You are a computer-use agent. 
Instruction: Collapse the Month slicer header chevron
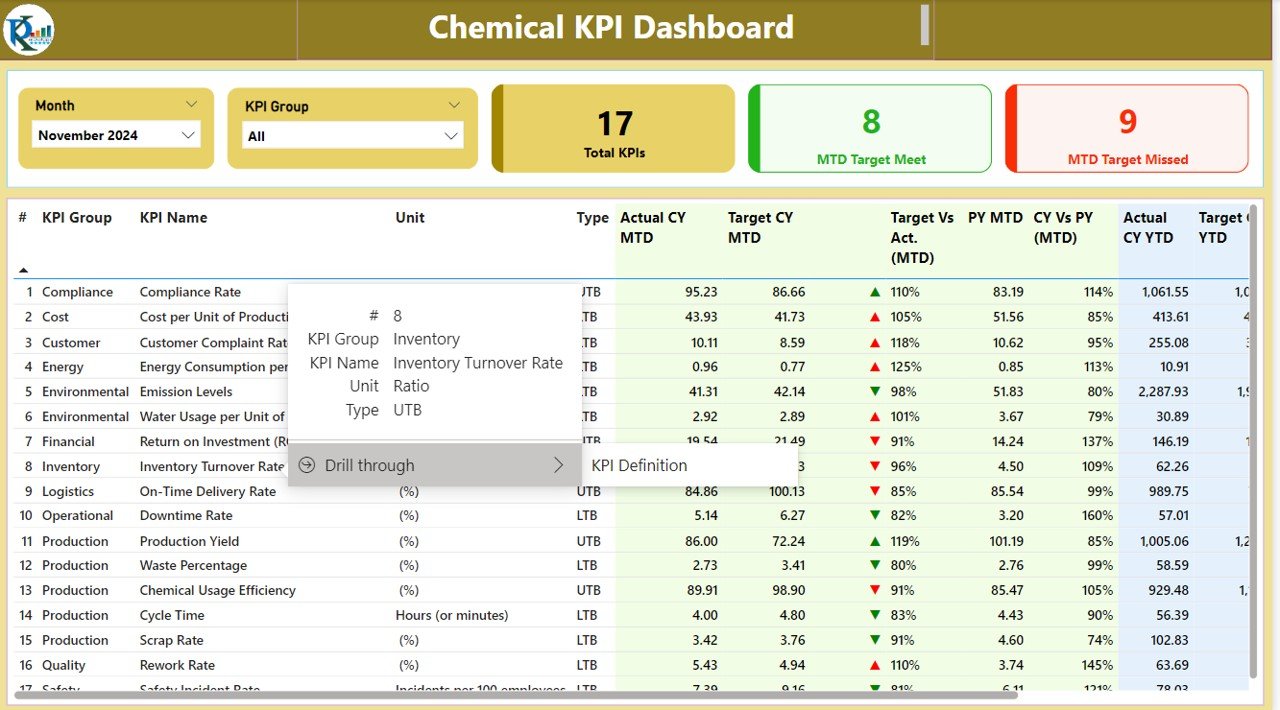coord(192,104)
